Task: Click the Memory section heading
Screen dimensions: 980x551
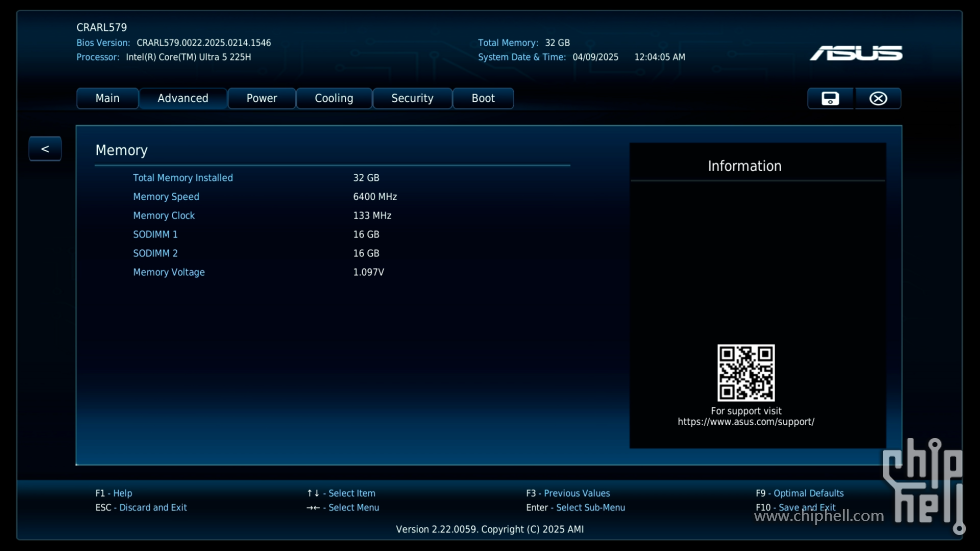Action: (121, 151)
